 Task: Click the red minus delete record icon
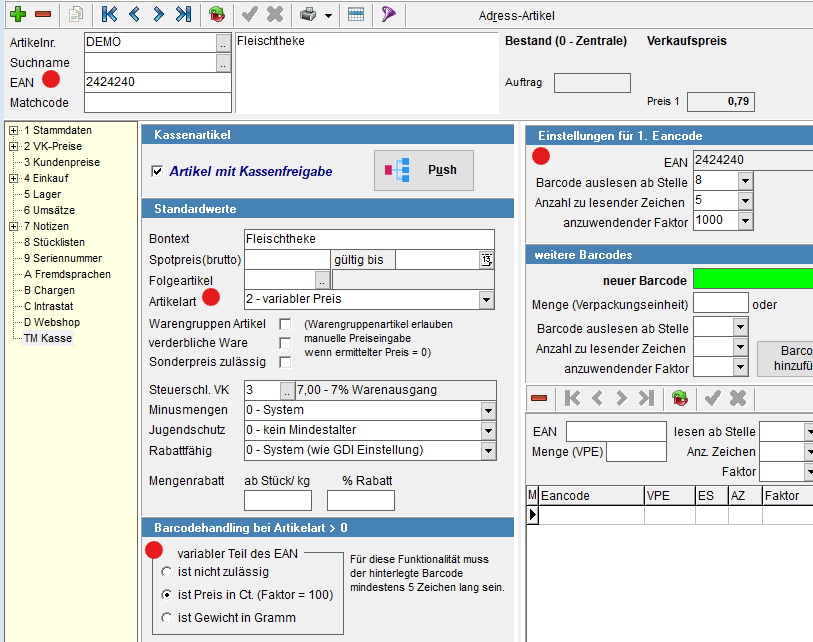tap(43, 14)
